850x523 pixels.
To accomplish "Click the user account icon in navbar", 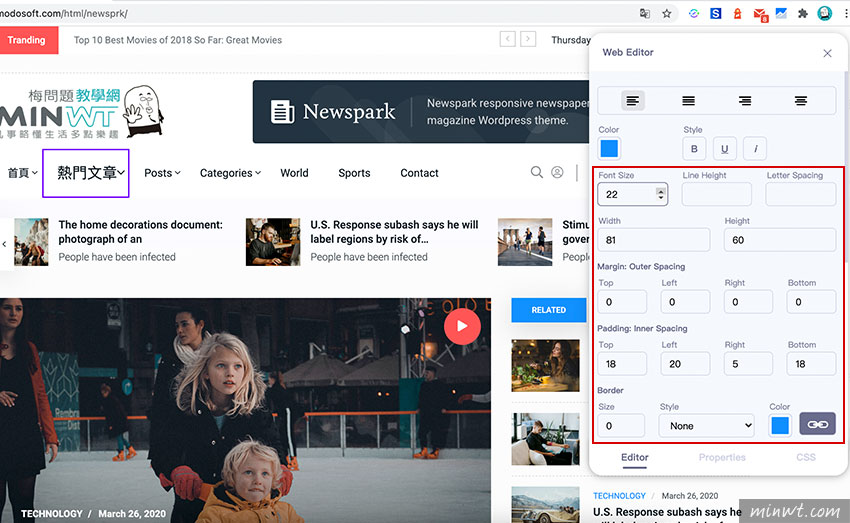I will pyautogui.click(x=557, y=172).
